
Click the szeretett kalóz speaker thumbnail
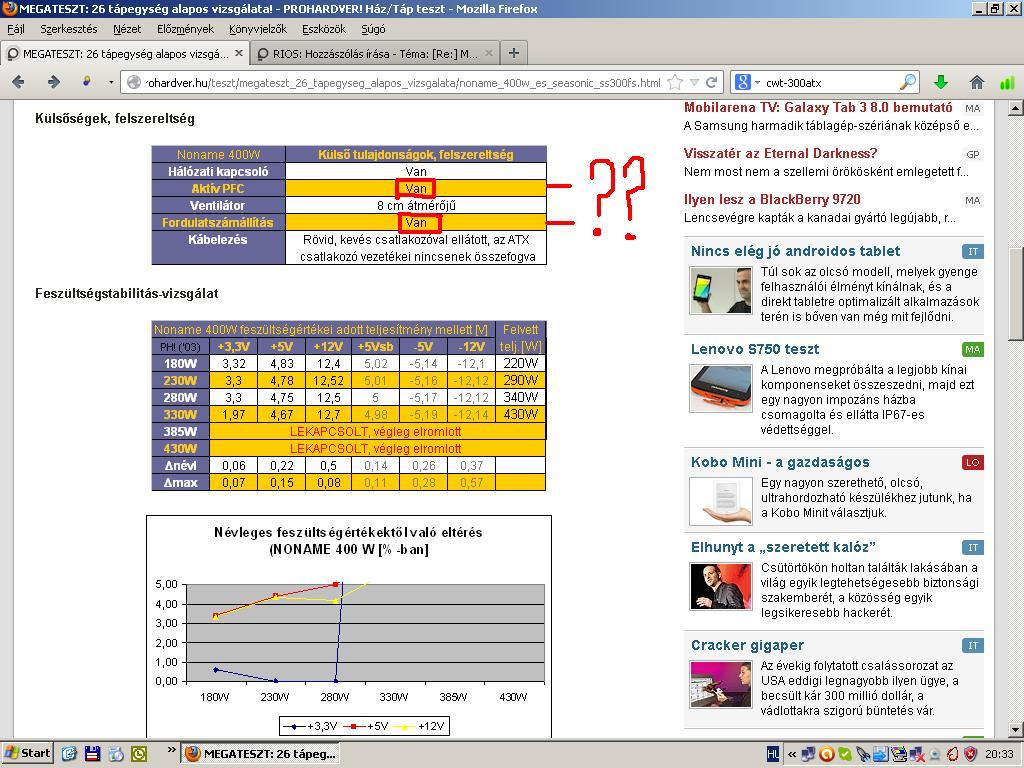coord(720,586)
